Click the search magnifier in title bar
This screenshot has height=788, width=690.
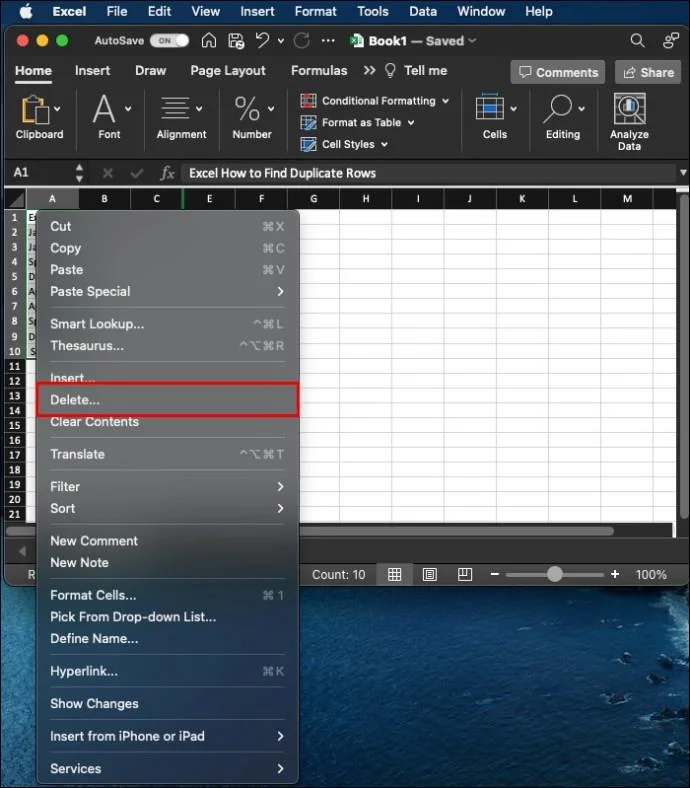coord(637,41)
